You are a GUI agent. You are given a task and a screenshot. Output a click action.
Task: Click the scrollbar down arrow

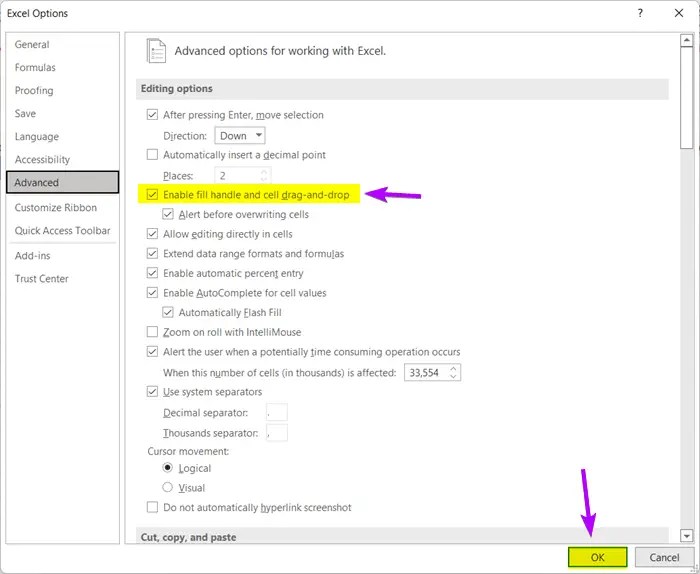687,535
